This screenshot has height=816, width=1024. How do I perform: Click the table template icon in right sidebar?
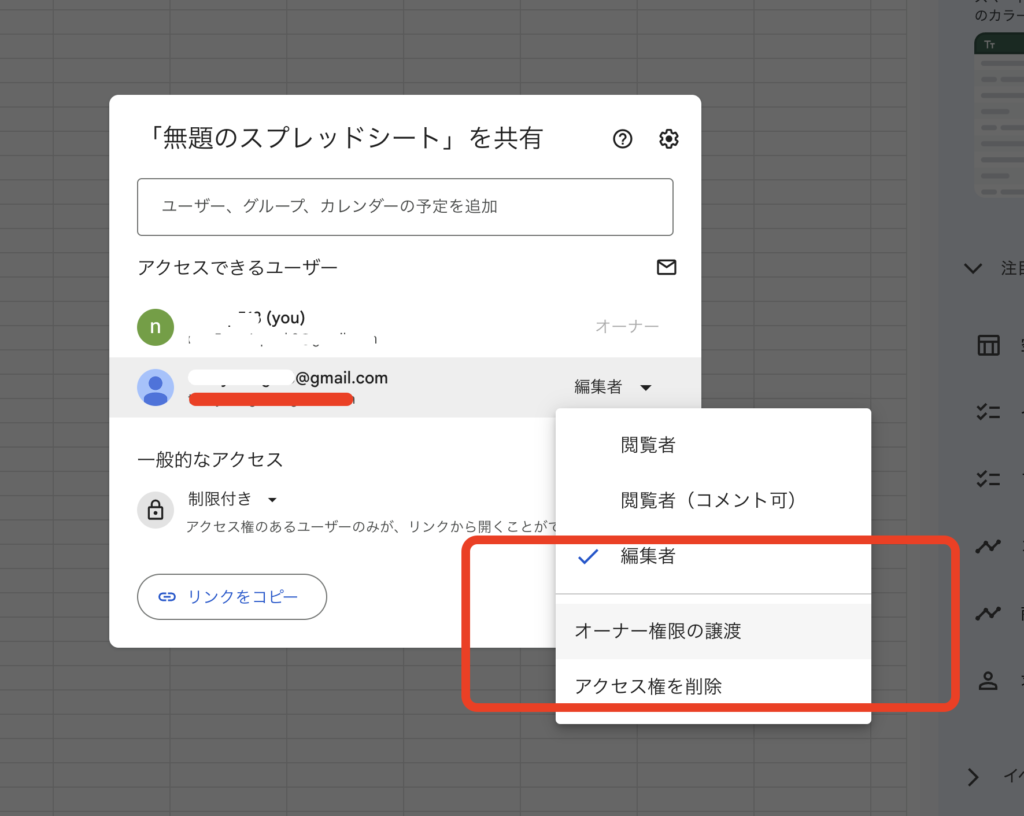coord(988,345)
